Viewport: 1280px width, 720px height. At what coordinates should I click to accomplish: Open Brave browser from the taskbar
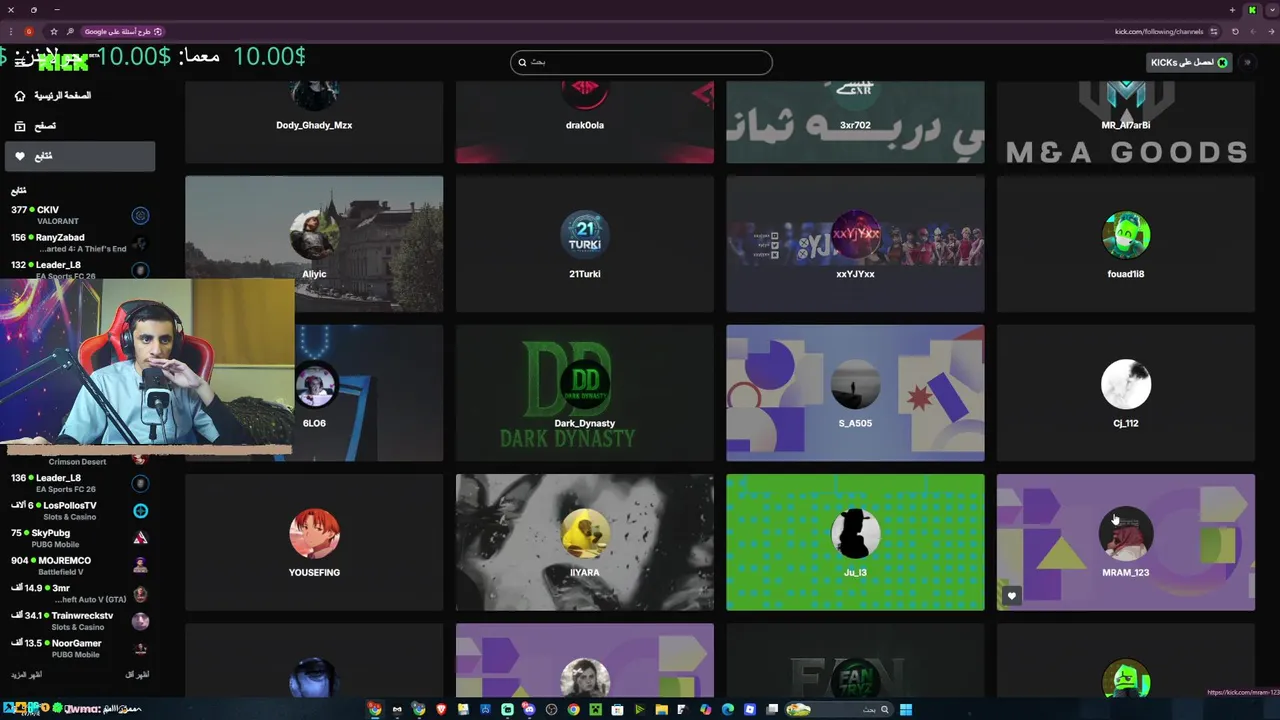[x=441, y=710]
